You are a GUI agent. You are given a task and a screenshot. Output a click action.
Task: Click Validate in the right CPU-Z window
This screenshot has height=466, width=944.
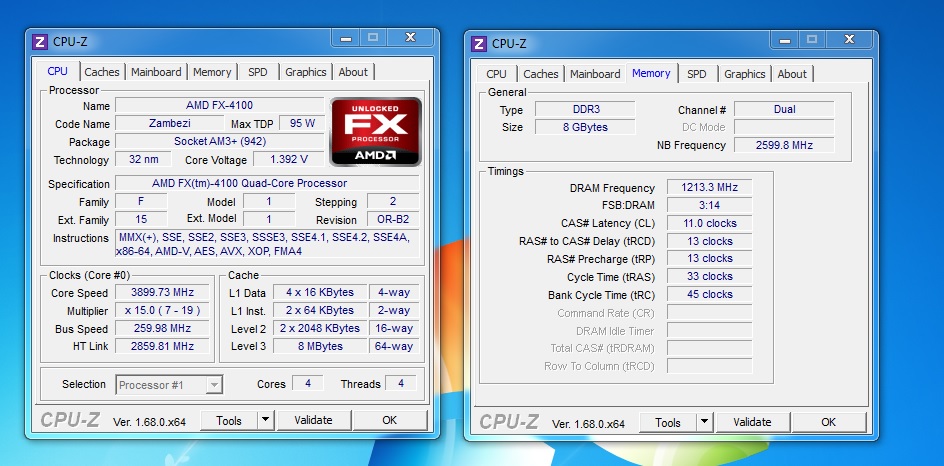[x=753, y=422]
